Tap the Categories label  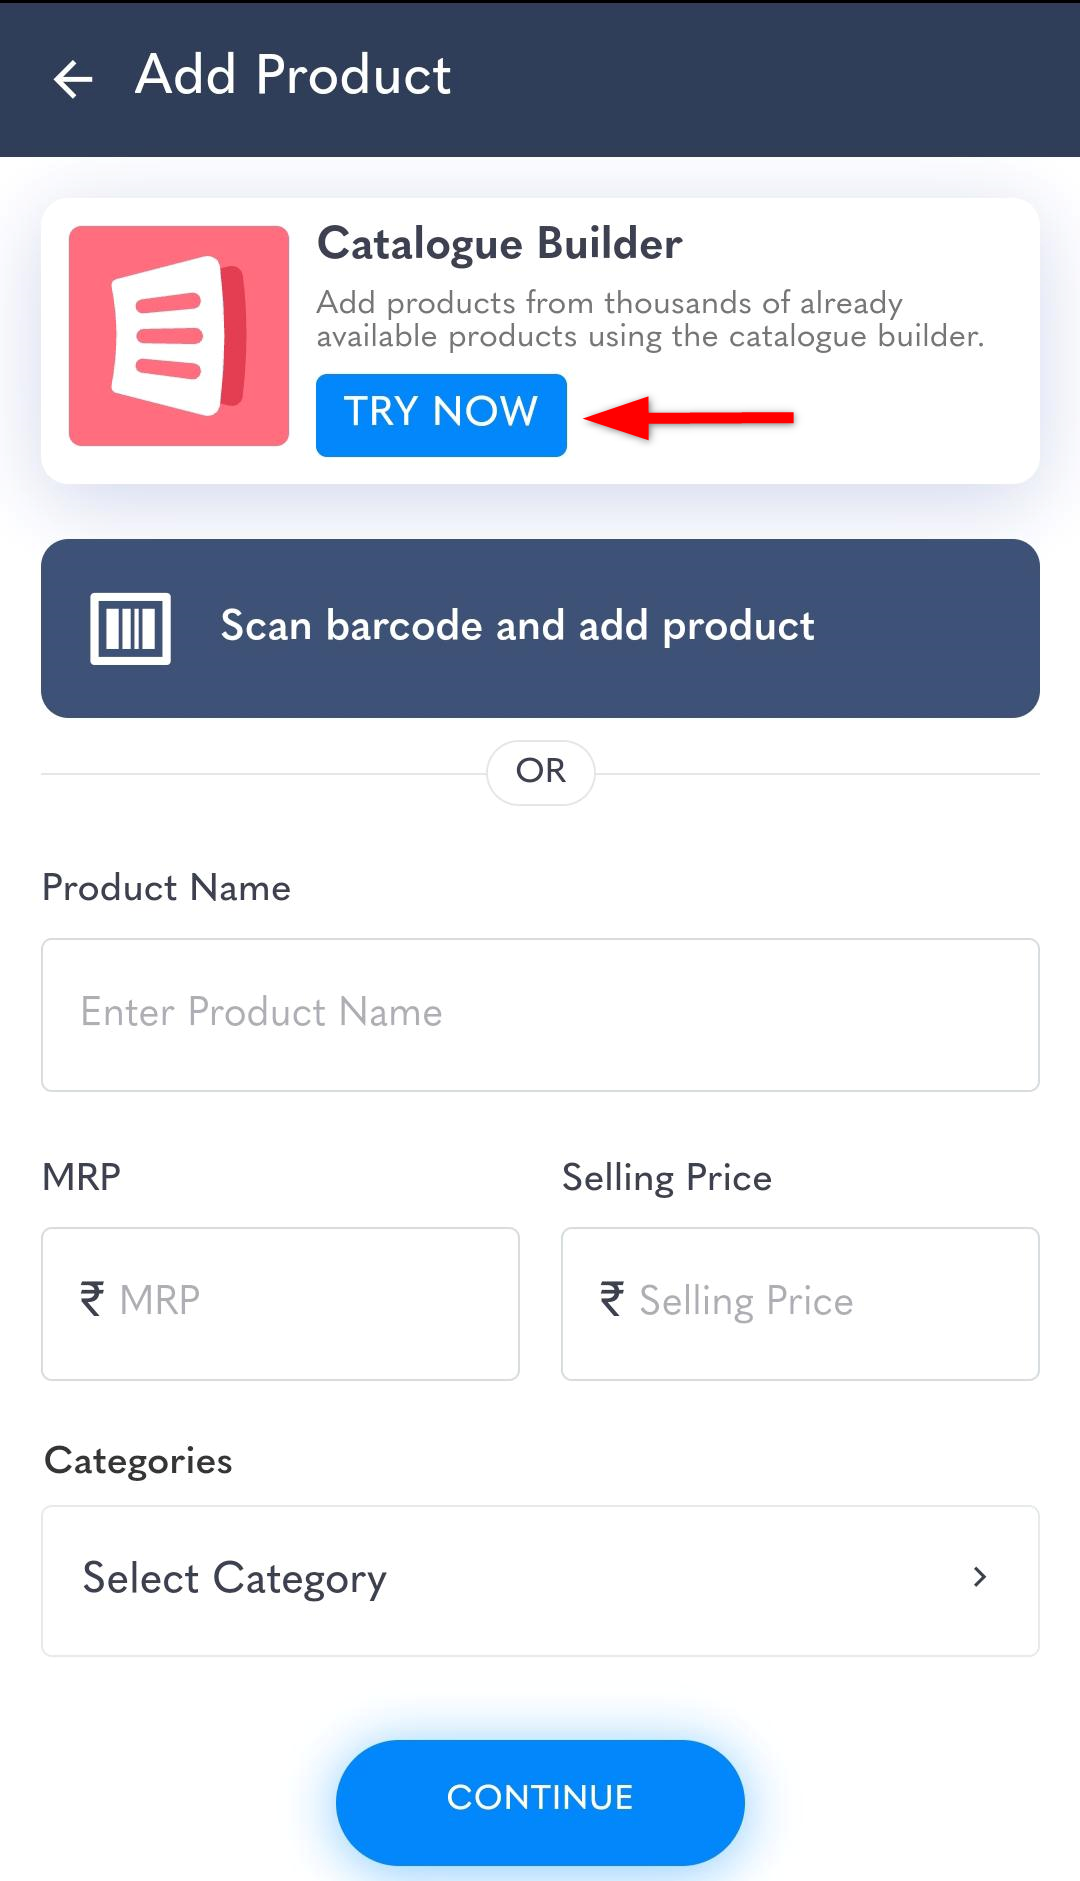tap(138, 1462)
